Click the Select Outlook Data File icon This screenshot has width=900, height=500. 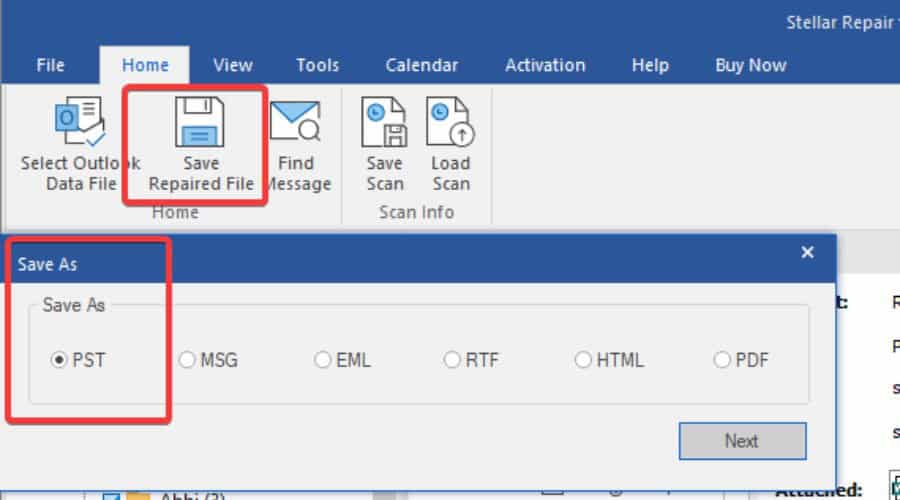(x=80, y=122)
